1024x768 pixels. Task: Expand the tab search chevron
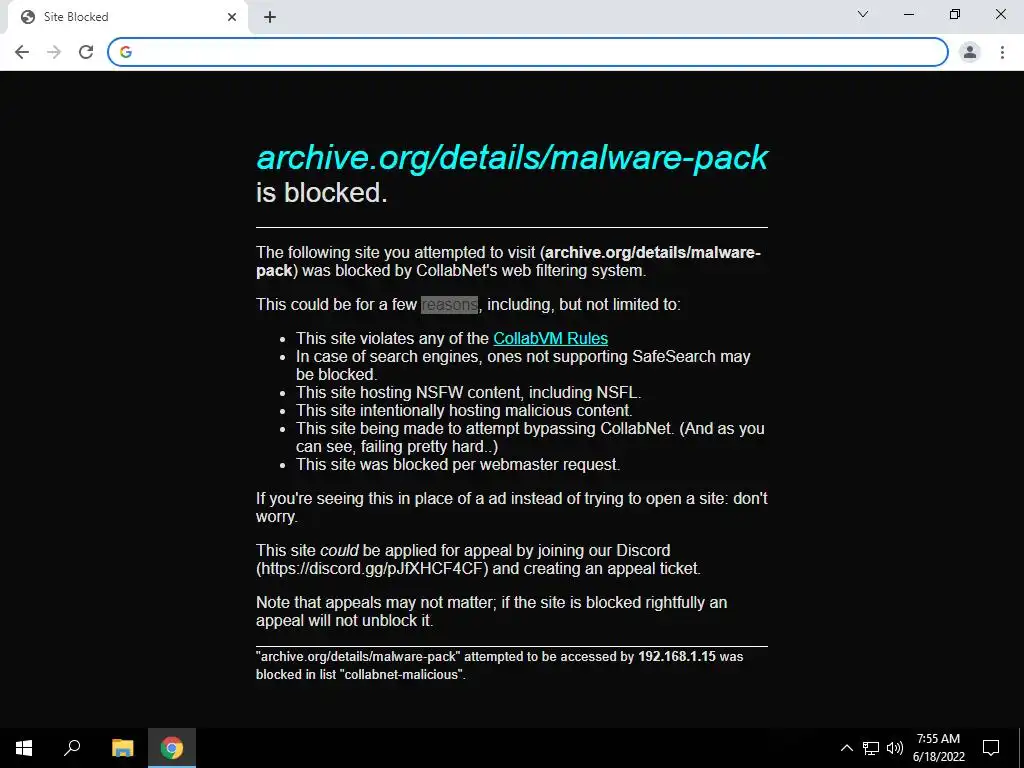pos(863,14)
